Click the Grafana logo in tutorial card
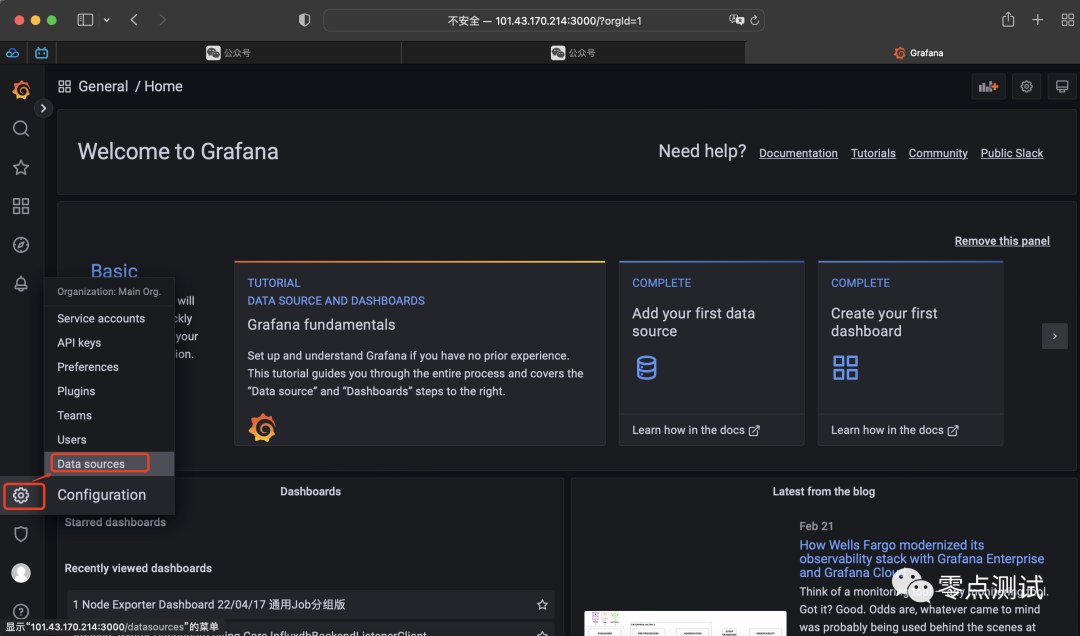 262,427
